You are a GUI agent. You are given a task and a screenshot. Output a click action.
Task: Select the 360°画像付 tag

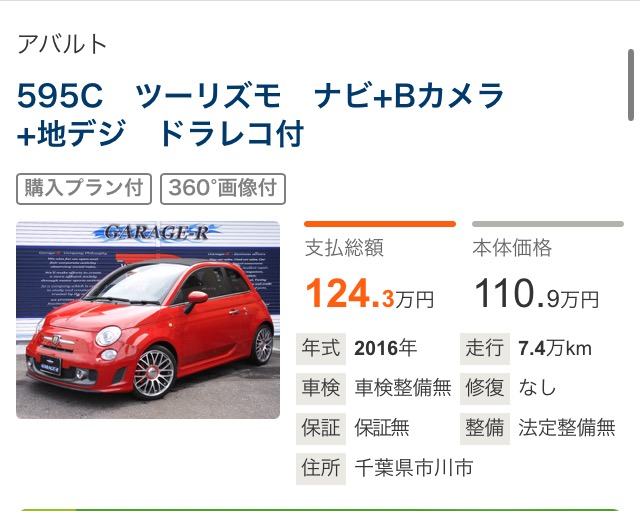[223, 189]
